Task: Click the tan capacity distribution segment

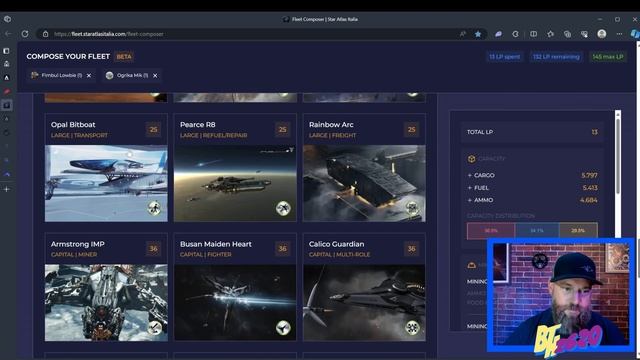Action: coord(578,231)
